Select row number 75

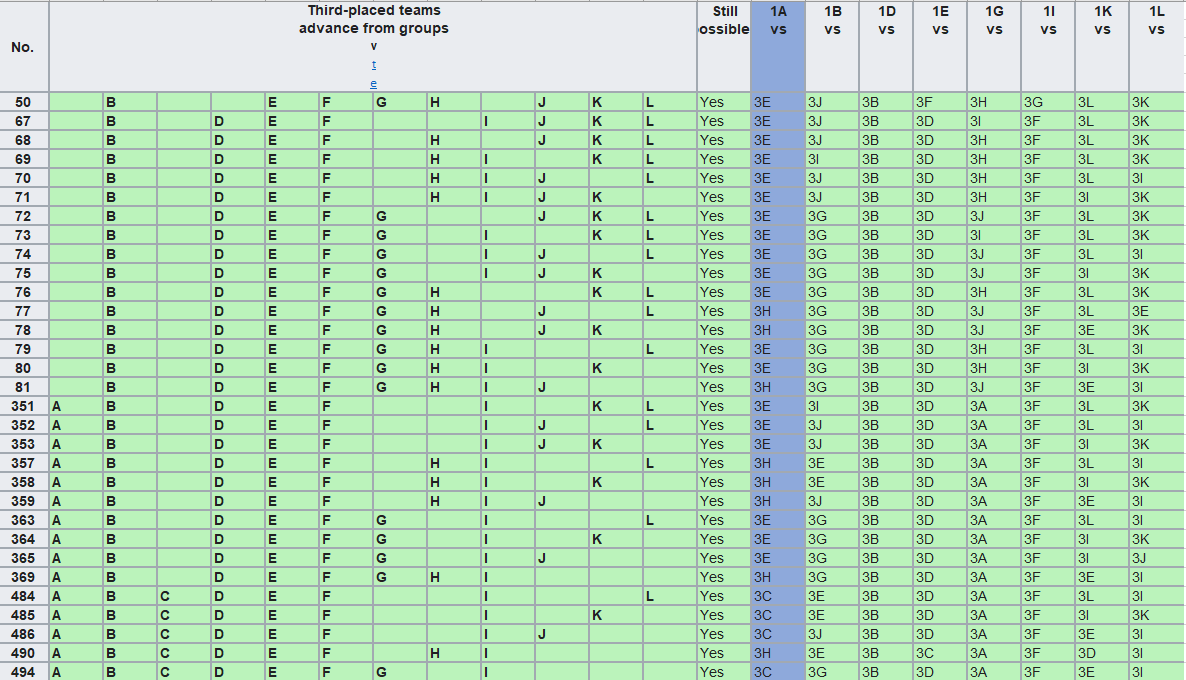click(x=23, y=273)
